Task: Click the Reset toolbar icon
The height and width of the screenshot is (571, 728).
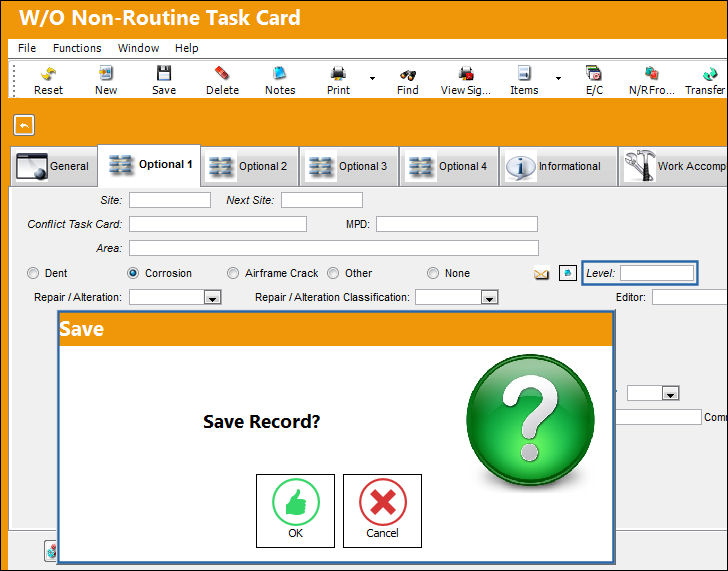Action: click(48, 73)
